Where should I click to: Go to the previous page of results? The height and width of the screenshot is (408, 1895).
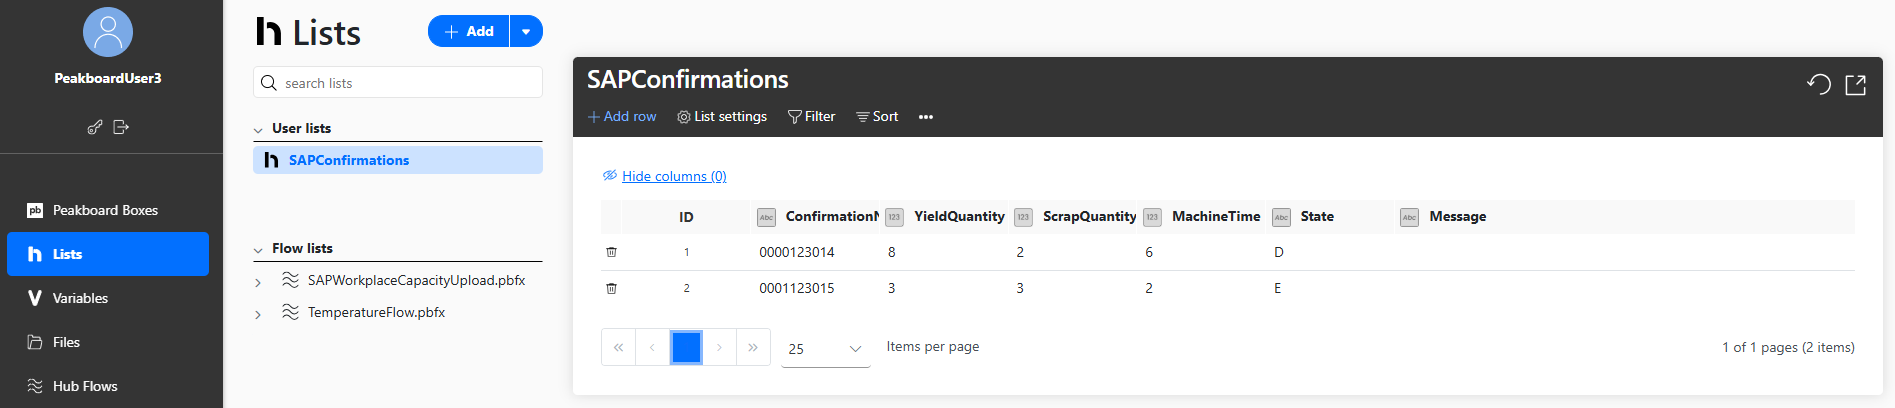coord(652,347)
